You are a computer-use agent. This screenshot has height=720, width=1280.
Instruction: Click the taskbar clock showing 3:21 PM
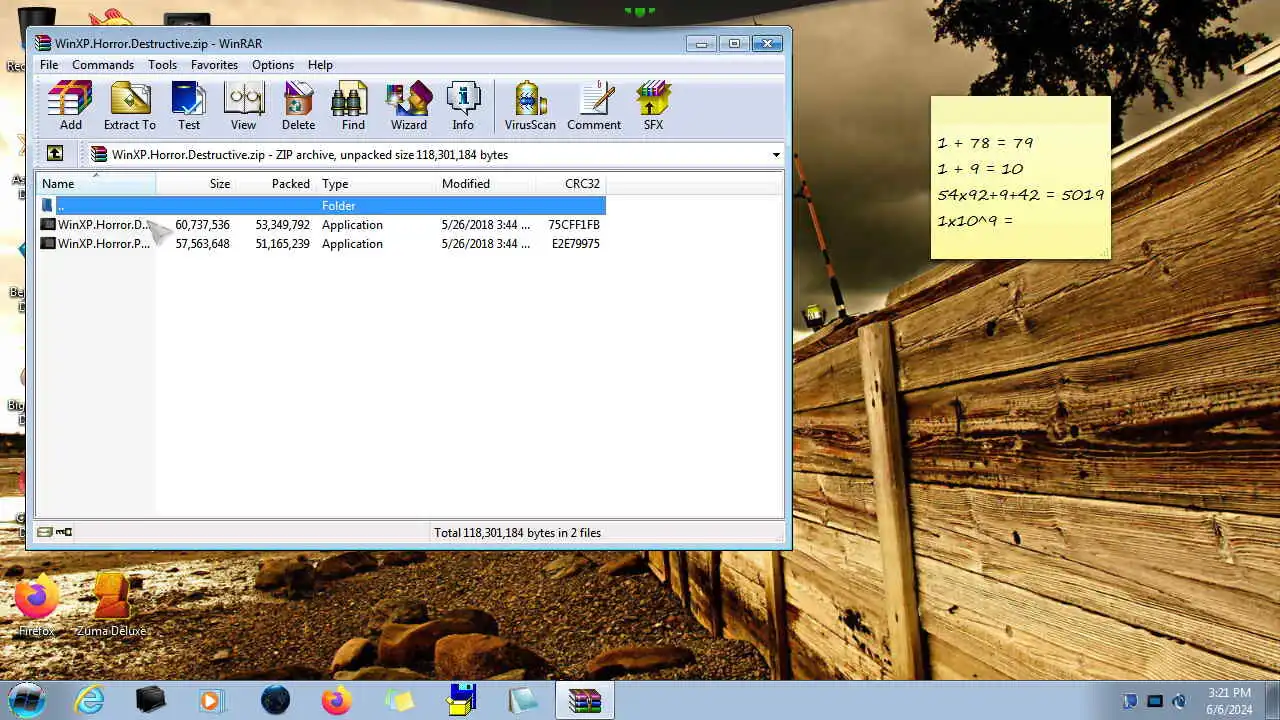pos(1229,701)
